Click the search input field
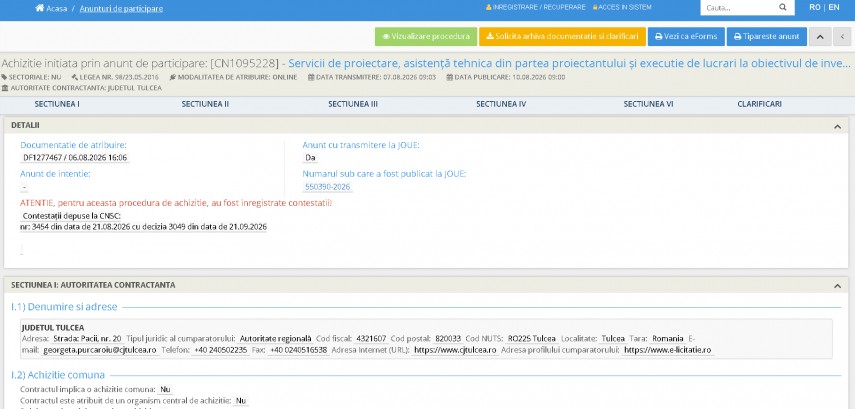 739,8
